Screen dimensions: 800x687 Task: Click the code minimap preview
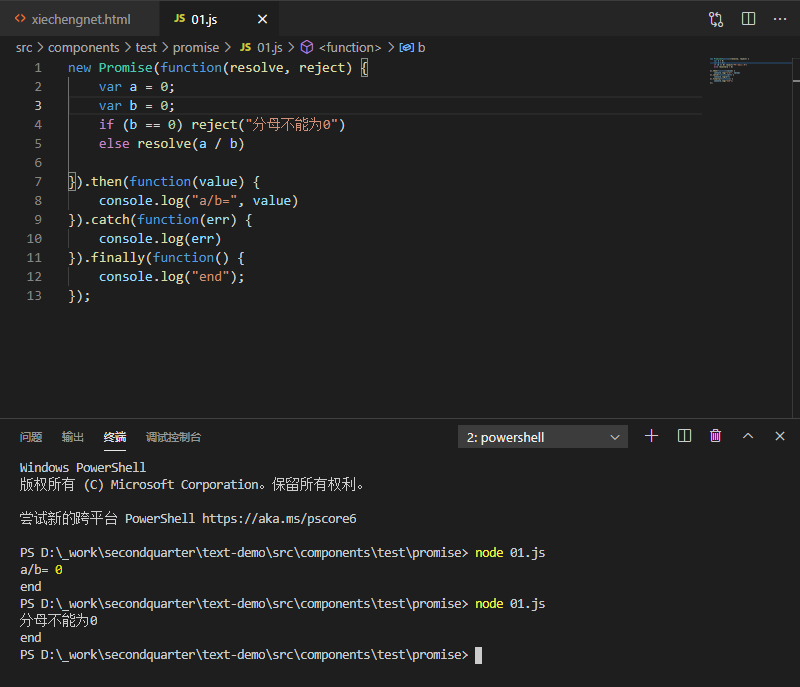pyautogui.click(x=730, y=70)
